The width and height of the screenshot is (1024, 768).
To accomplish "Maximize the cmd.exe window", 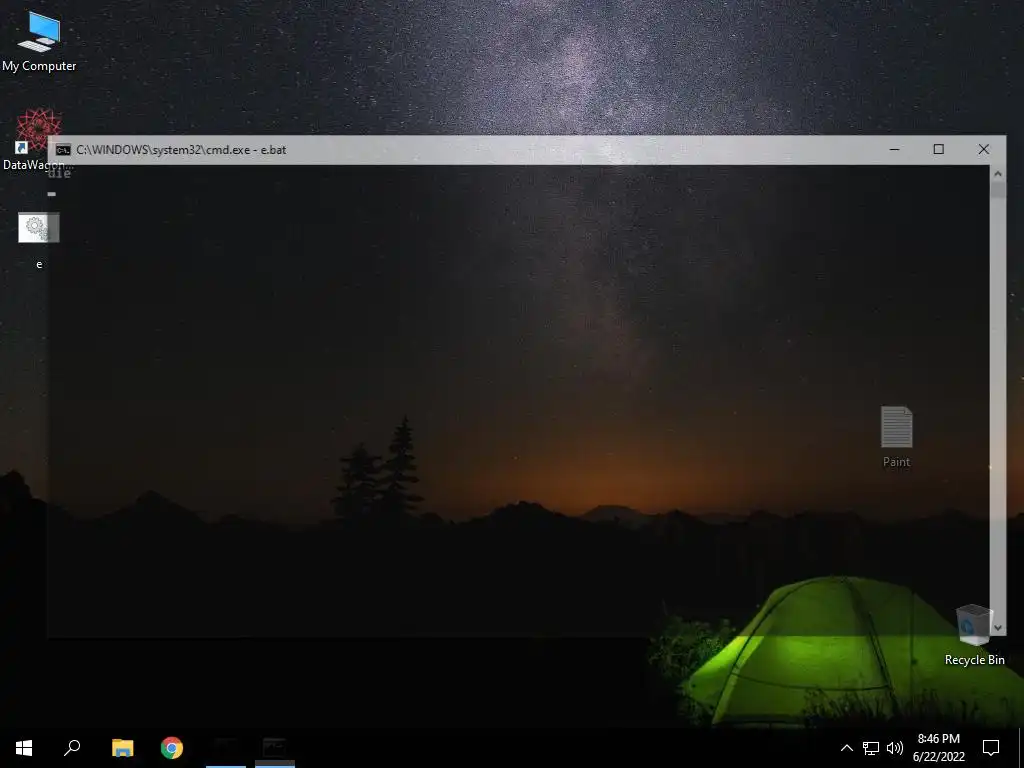I will coord(938,150).
